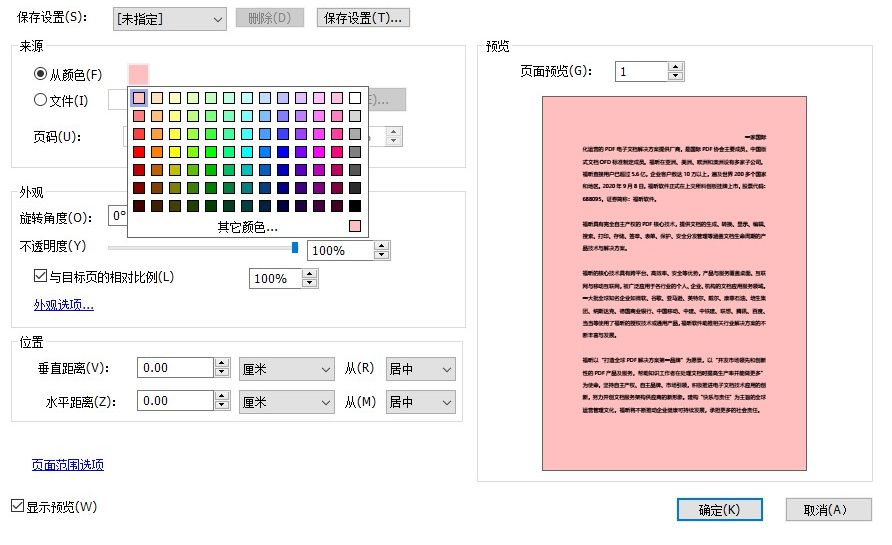Viewport: 892px width, 545px height.
Task: Toggle 与目标页的相对比例(L) checkbox
Action: click(40, 276)
